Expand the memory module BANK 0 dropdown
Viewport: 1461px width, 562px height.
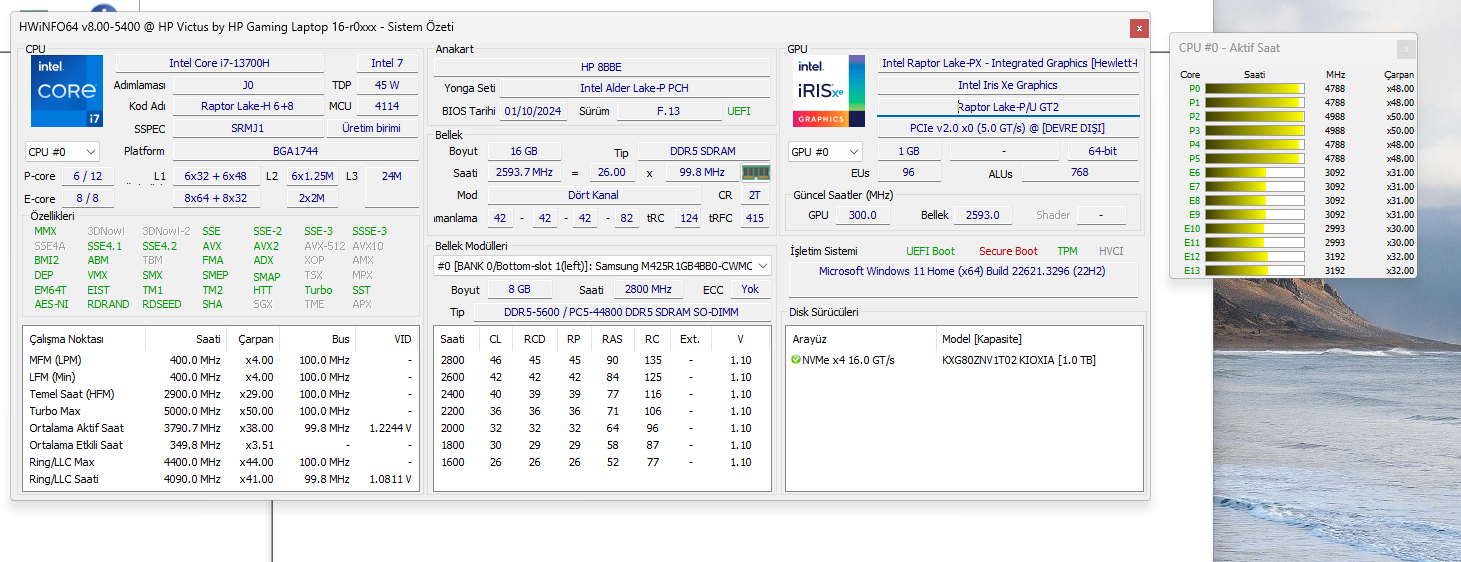[x=763, y=266]
